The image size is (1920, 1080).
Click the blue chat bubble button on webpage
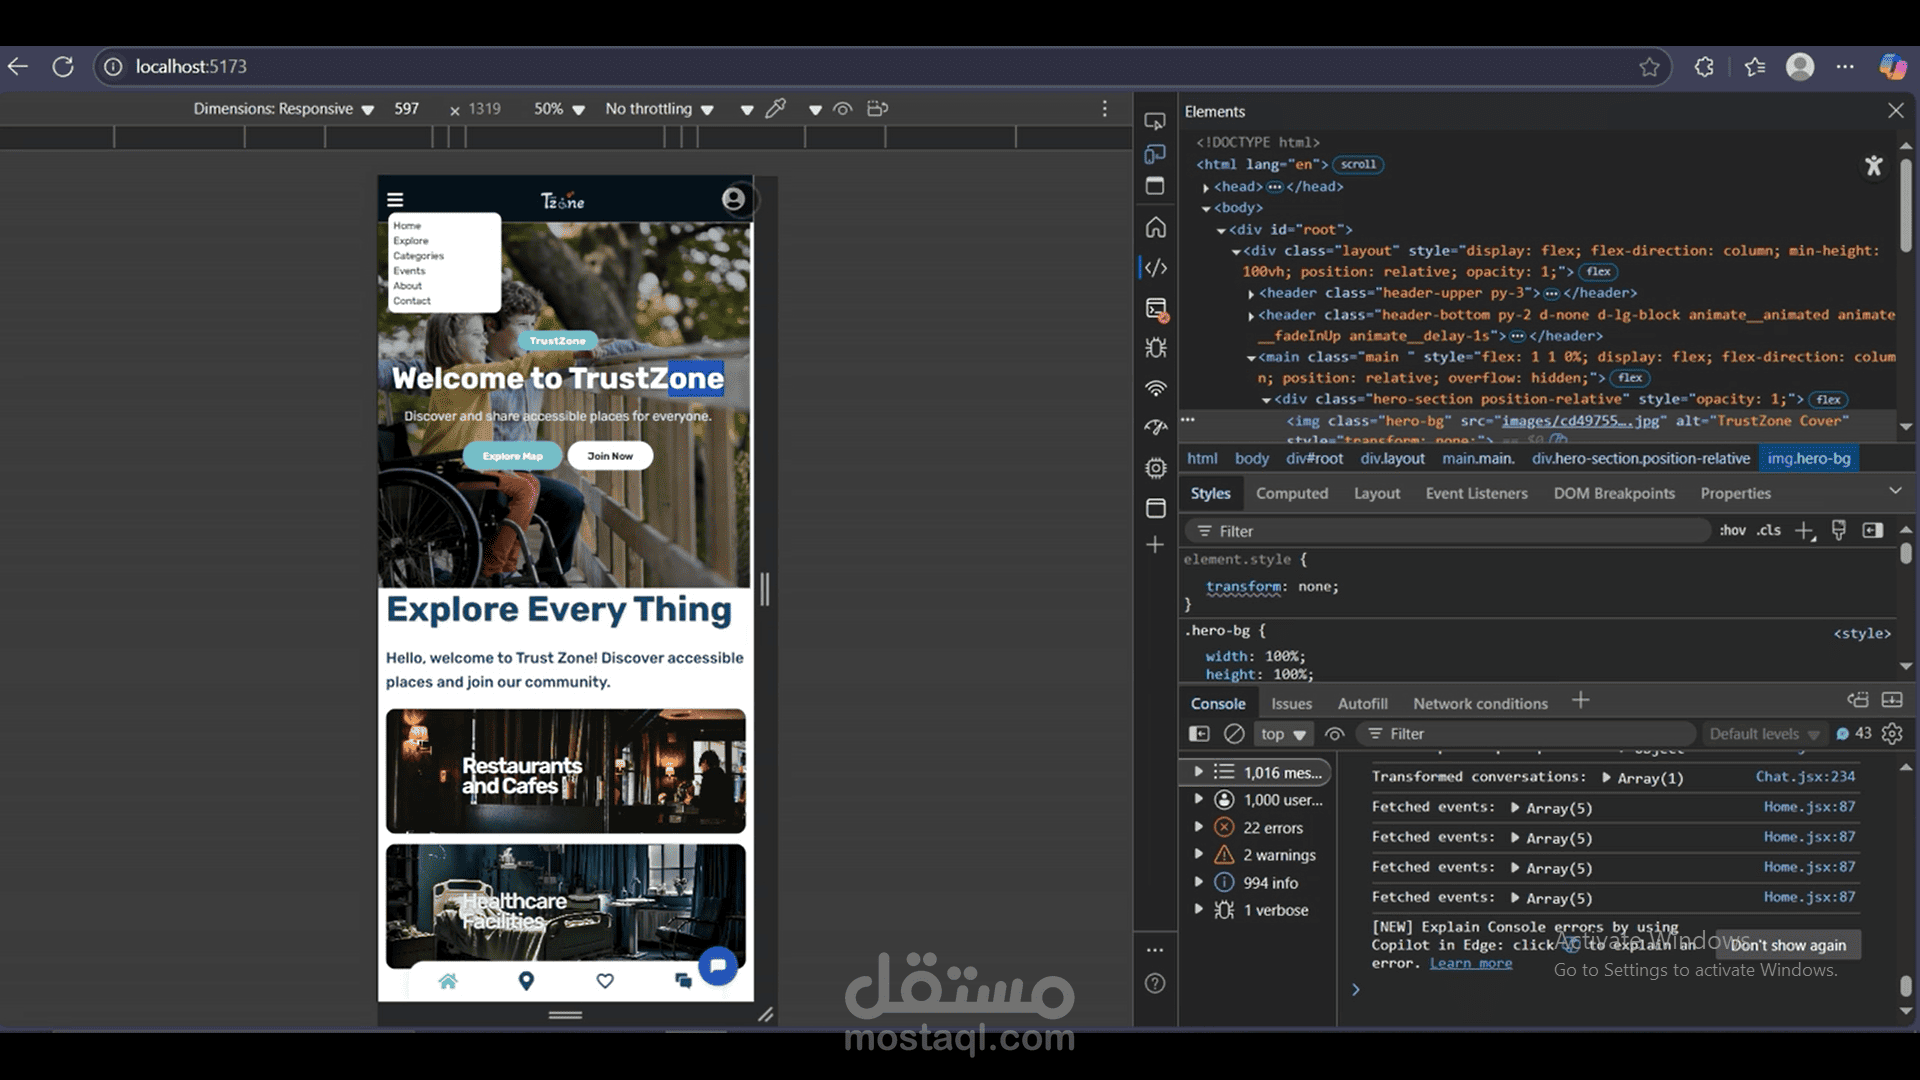point(718,966)
